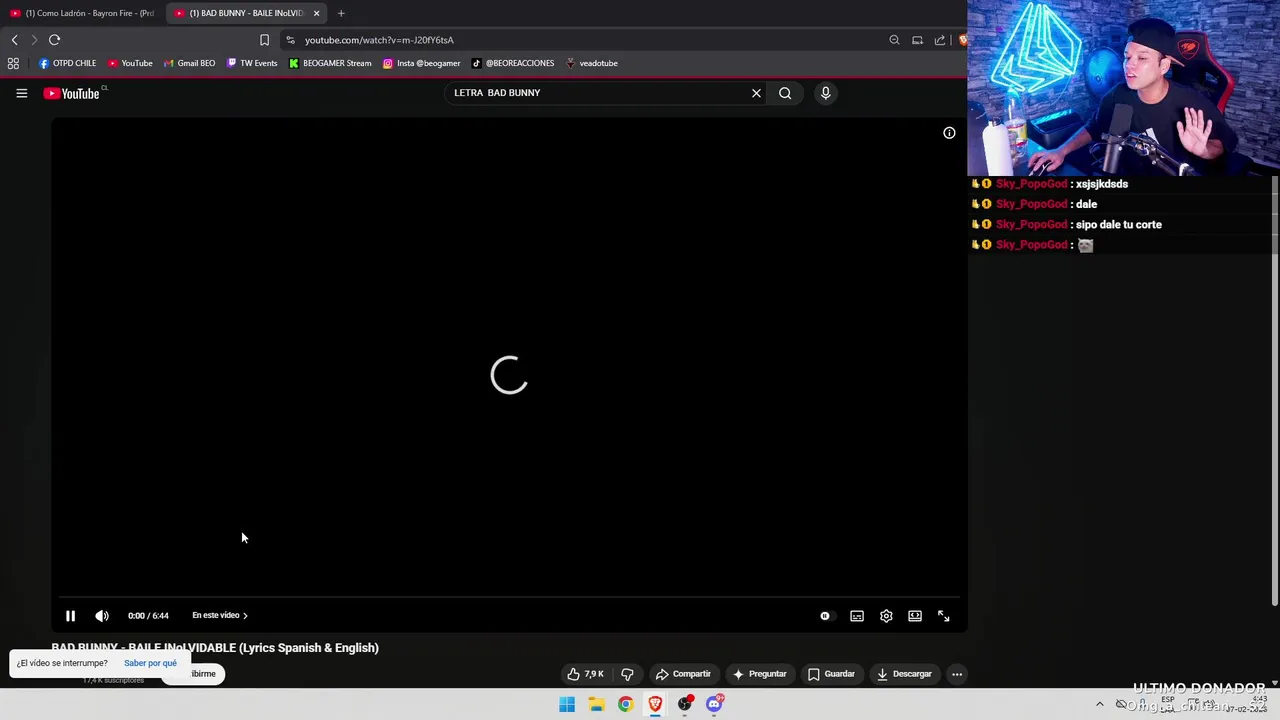Open the player settings gear
The width and height of the screenshot is (1280, 720).
point(886,616)
